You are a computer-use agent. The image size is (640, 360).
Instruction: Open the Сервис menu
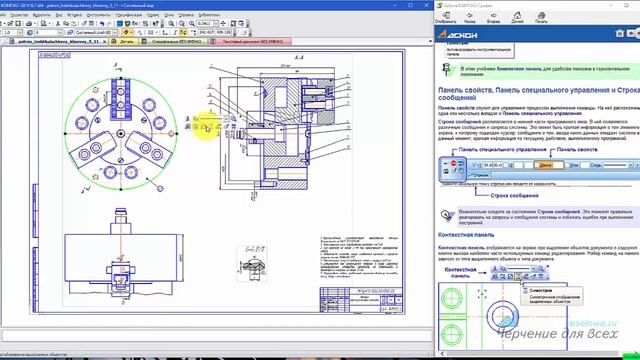(153, 15)
